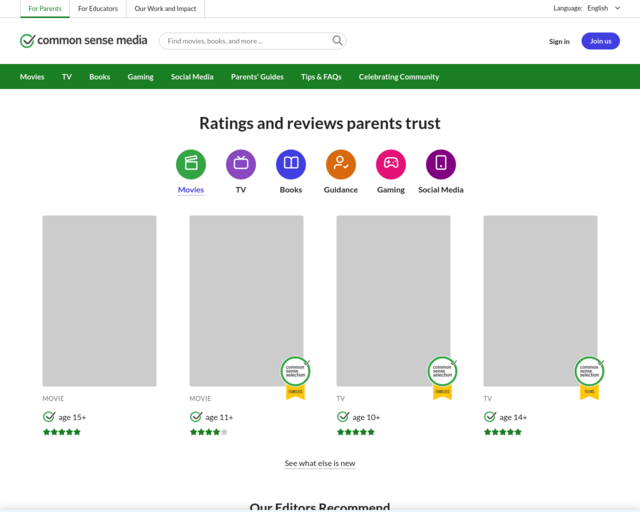640x512 pixels.
Task: Open TV in the green navigation bar
Action: pos(67,77)
